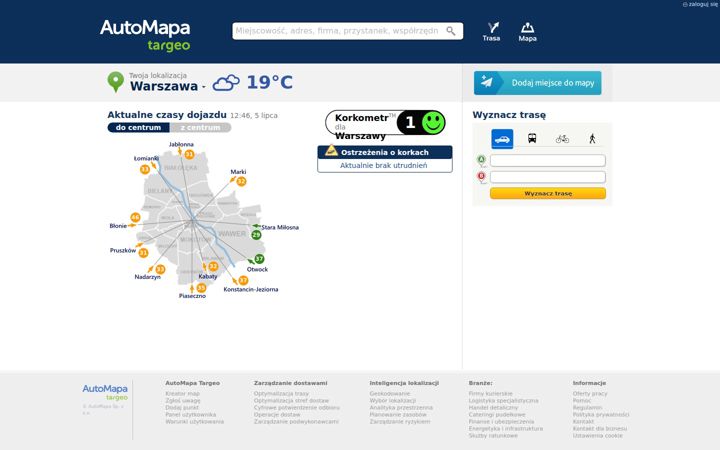The width and height of the screenshot is (720, 450).
Task: Click the search magnifier icon
Action: (x=451, y=31)
